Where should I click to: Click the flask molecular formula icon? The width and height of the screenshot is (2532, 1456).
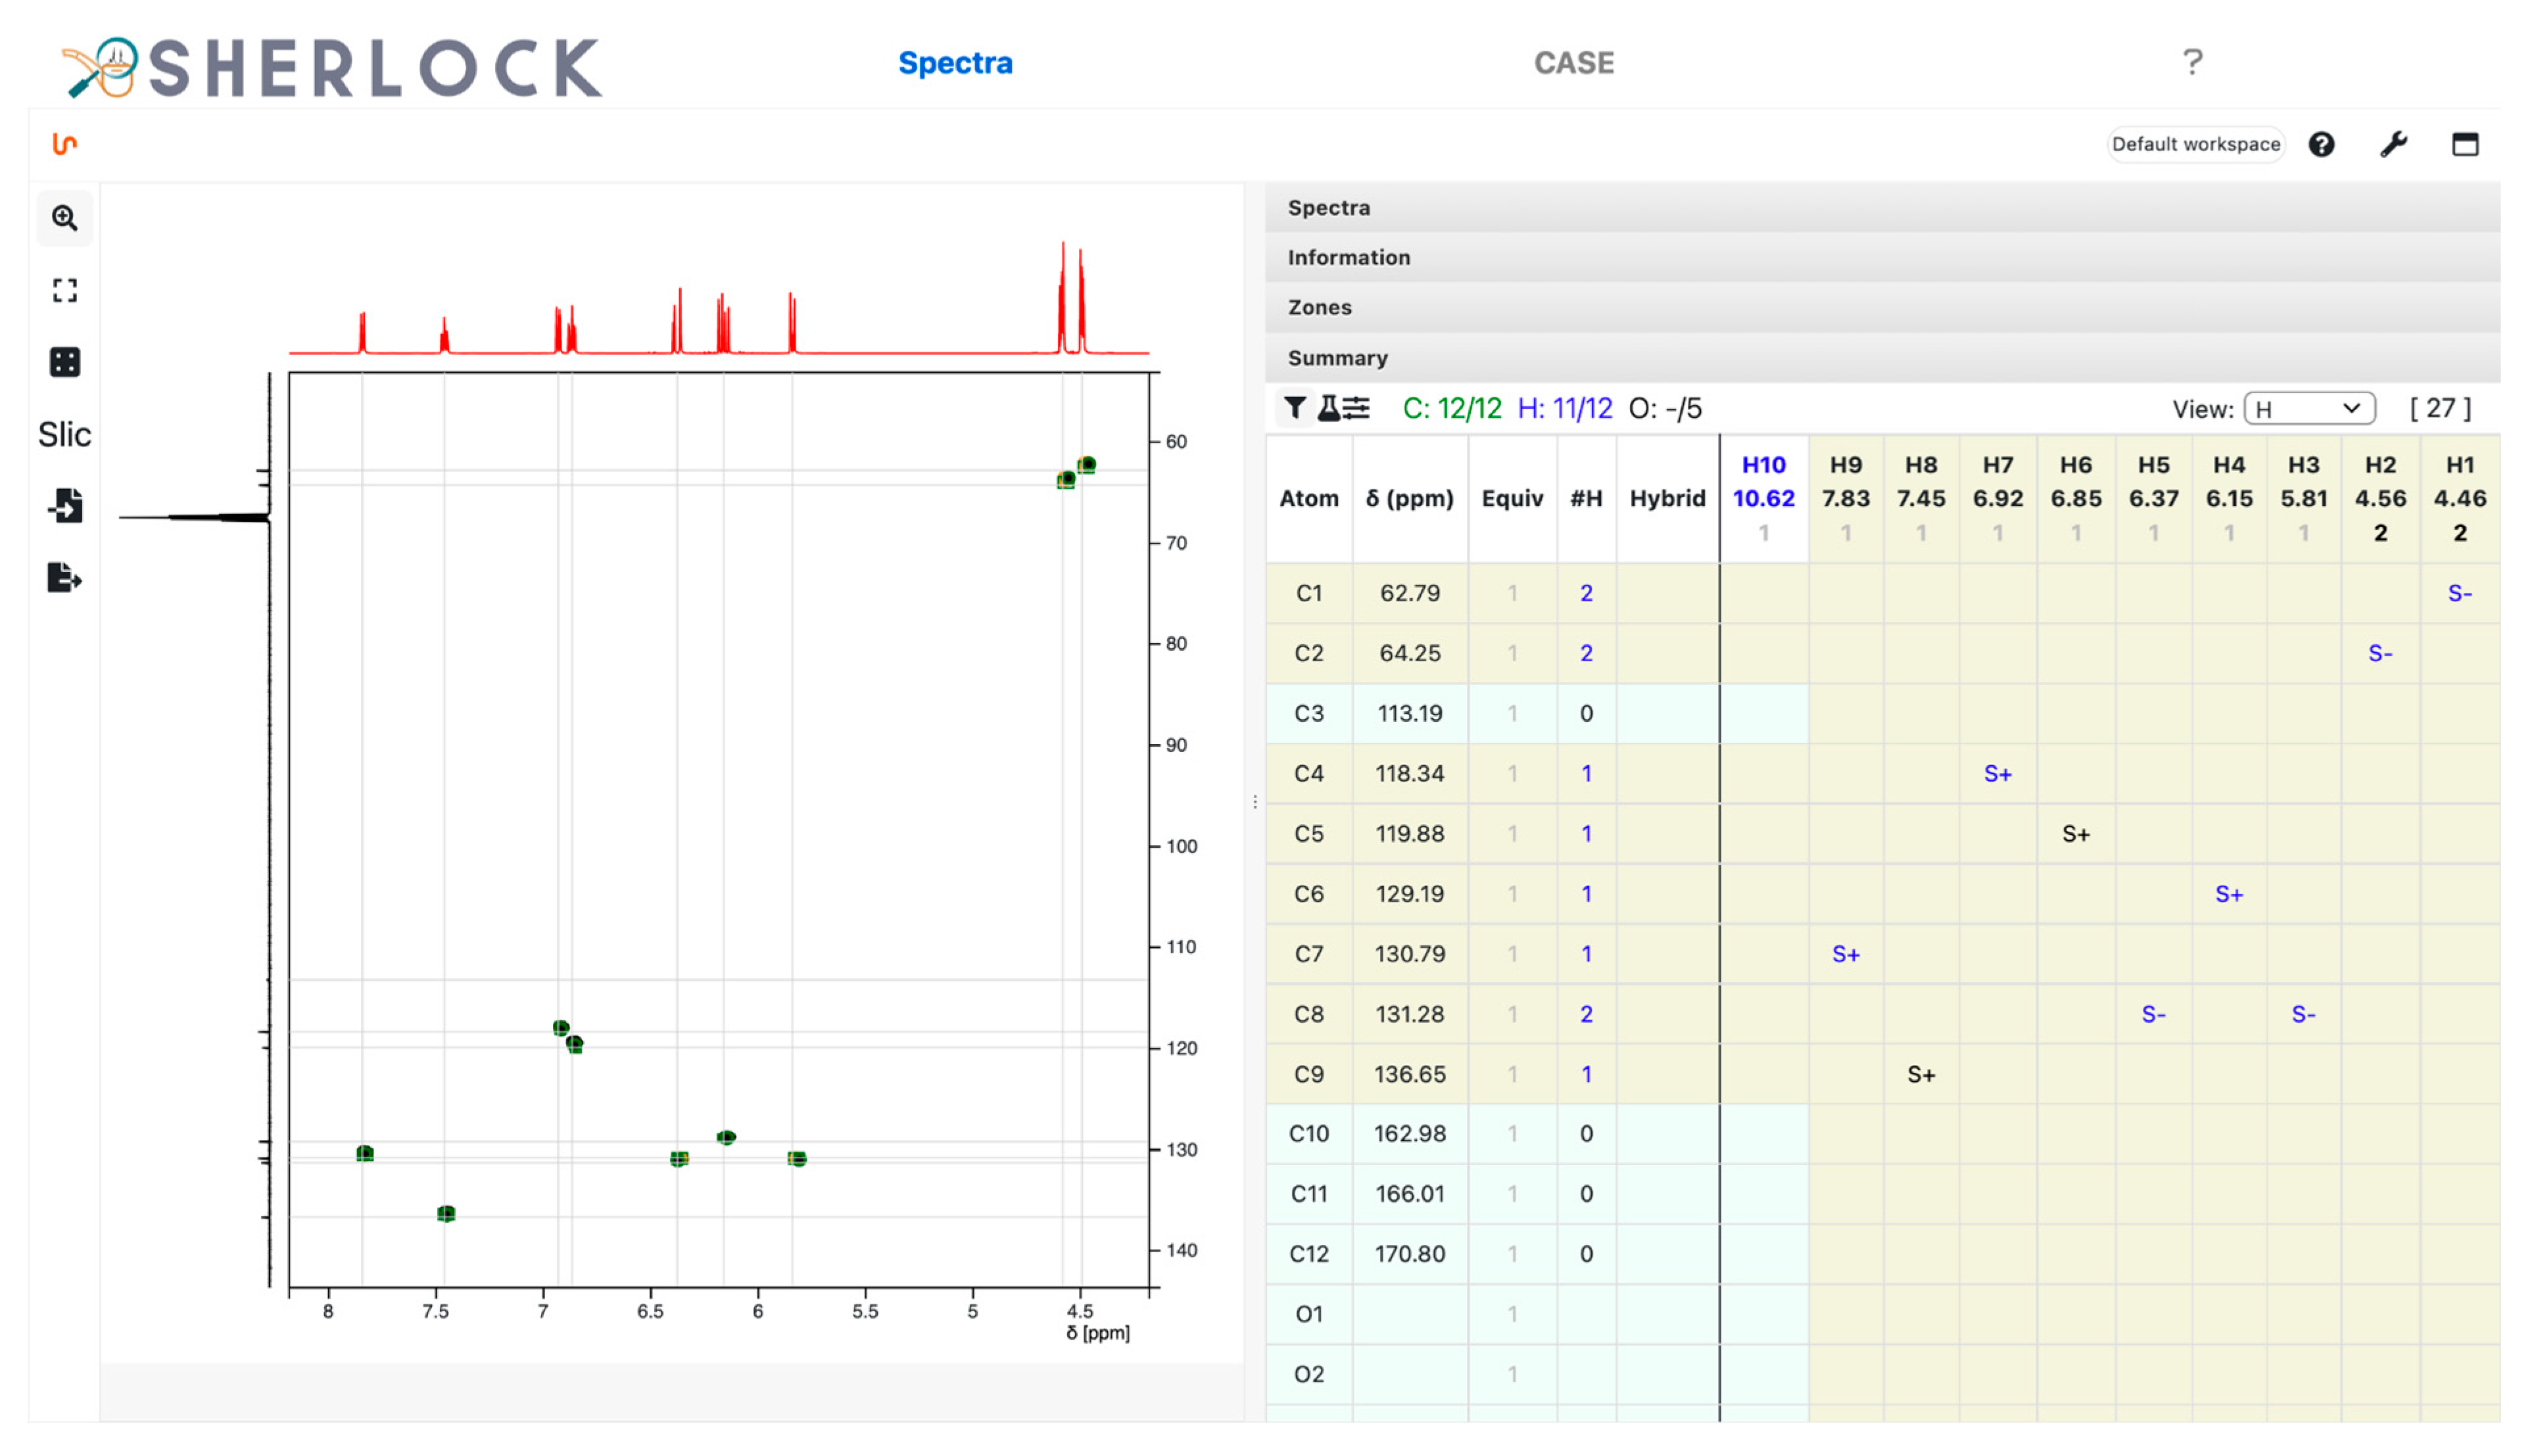click(x=1328, y=408)
